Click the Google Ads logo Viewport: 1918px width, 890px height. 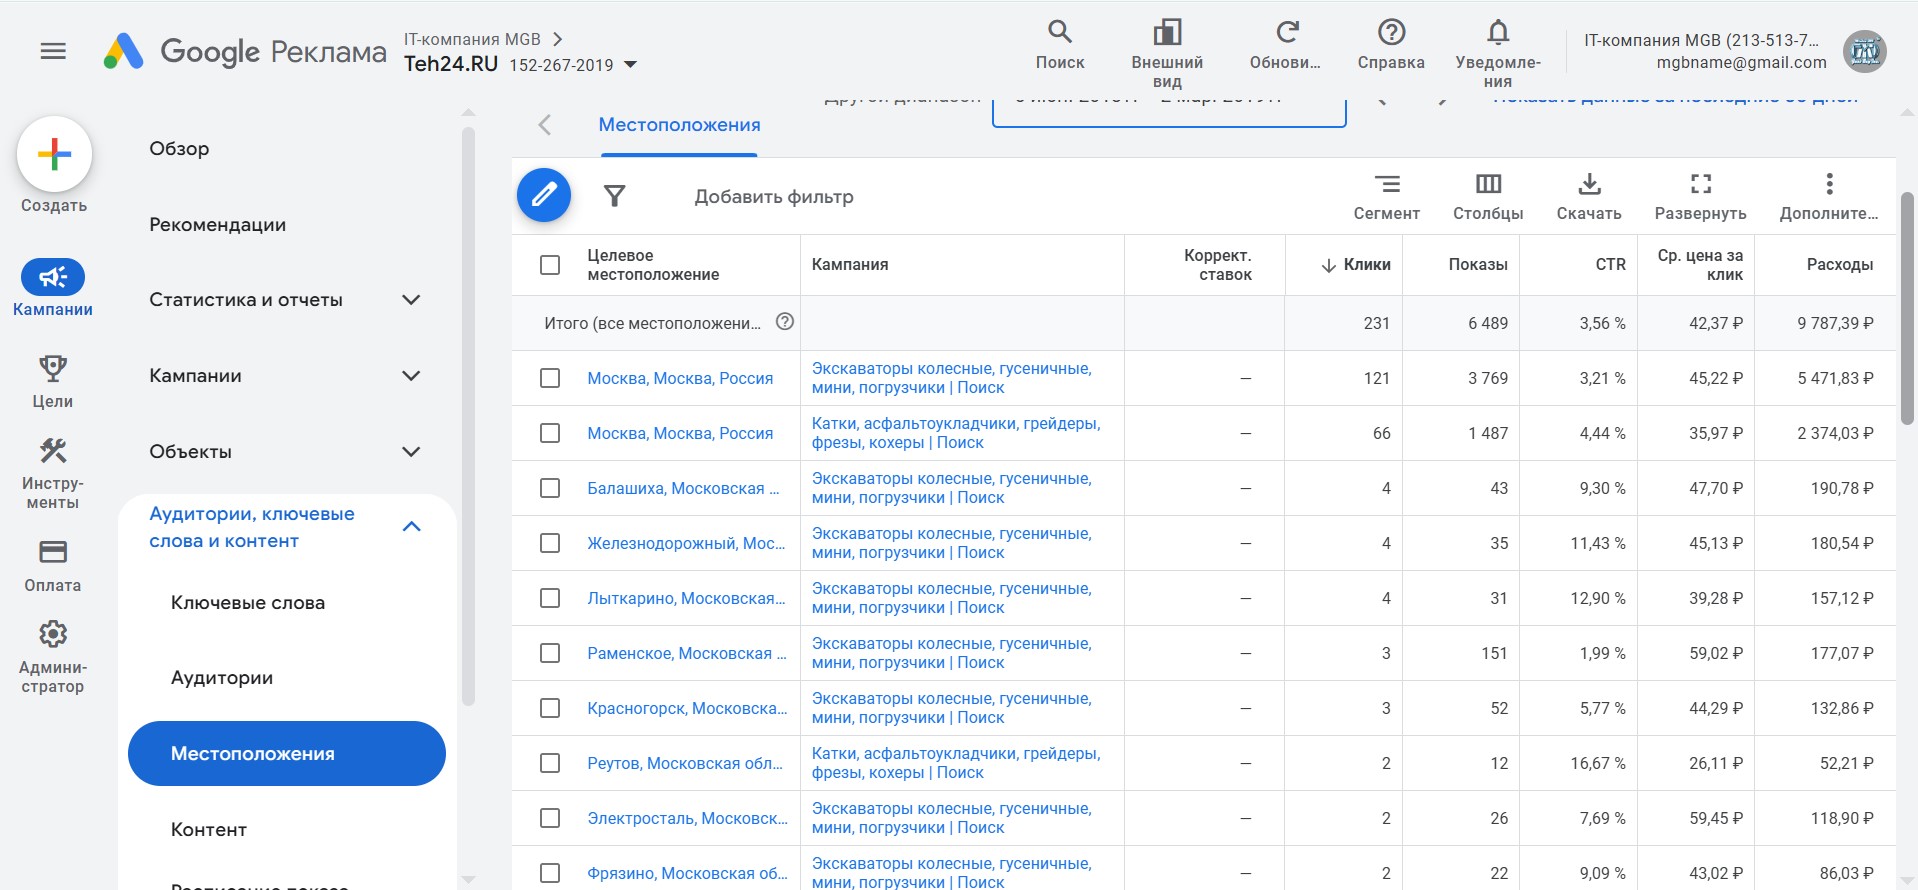point(124,51)
